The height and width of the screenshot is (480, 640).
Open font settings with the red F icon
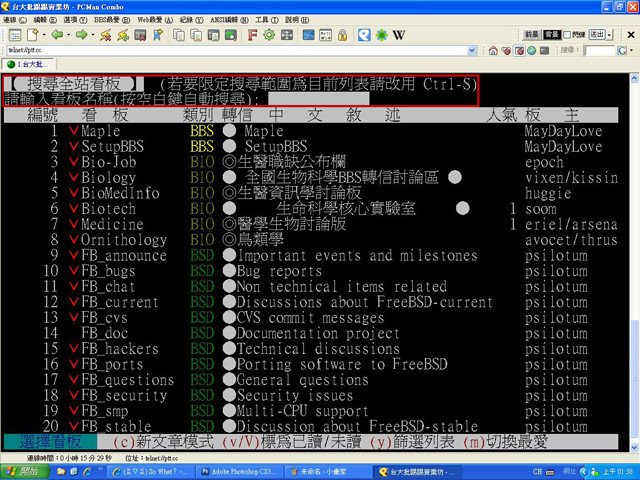(252, 35)
